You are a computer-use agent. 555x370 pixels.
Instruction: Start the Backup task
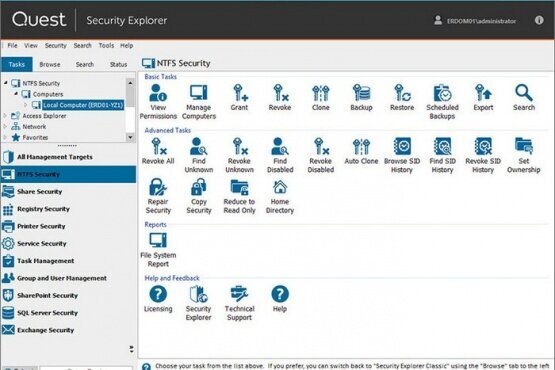click(361, 97)
